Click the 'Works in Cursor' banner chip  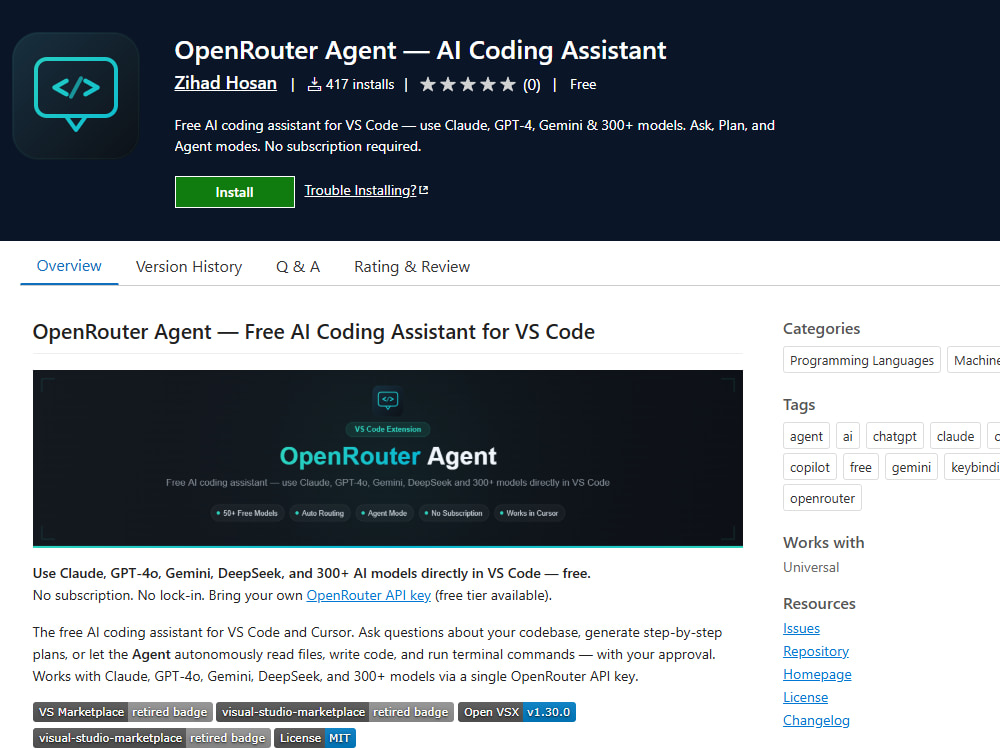(x=529, y=513)
